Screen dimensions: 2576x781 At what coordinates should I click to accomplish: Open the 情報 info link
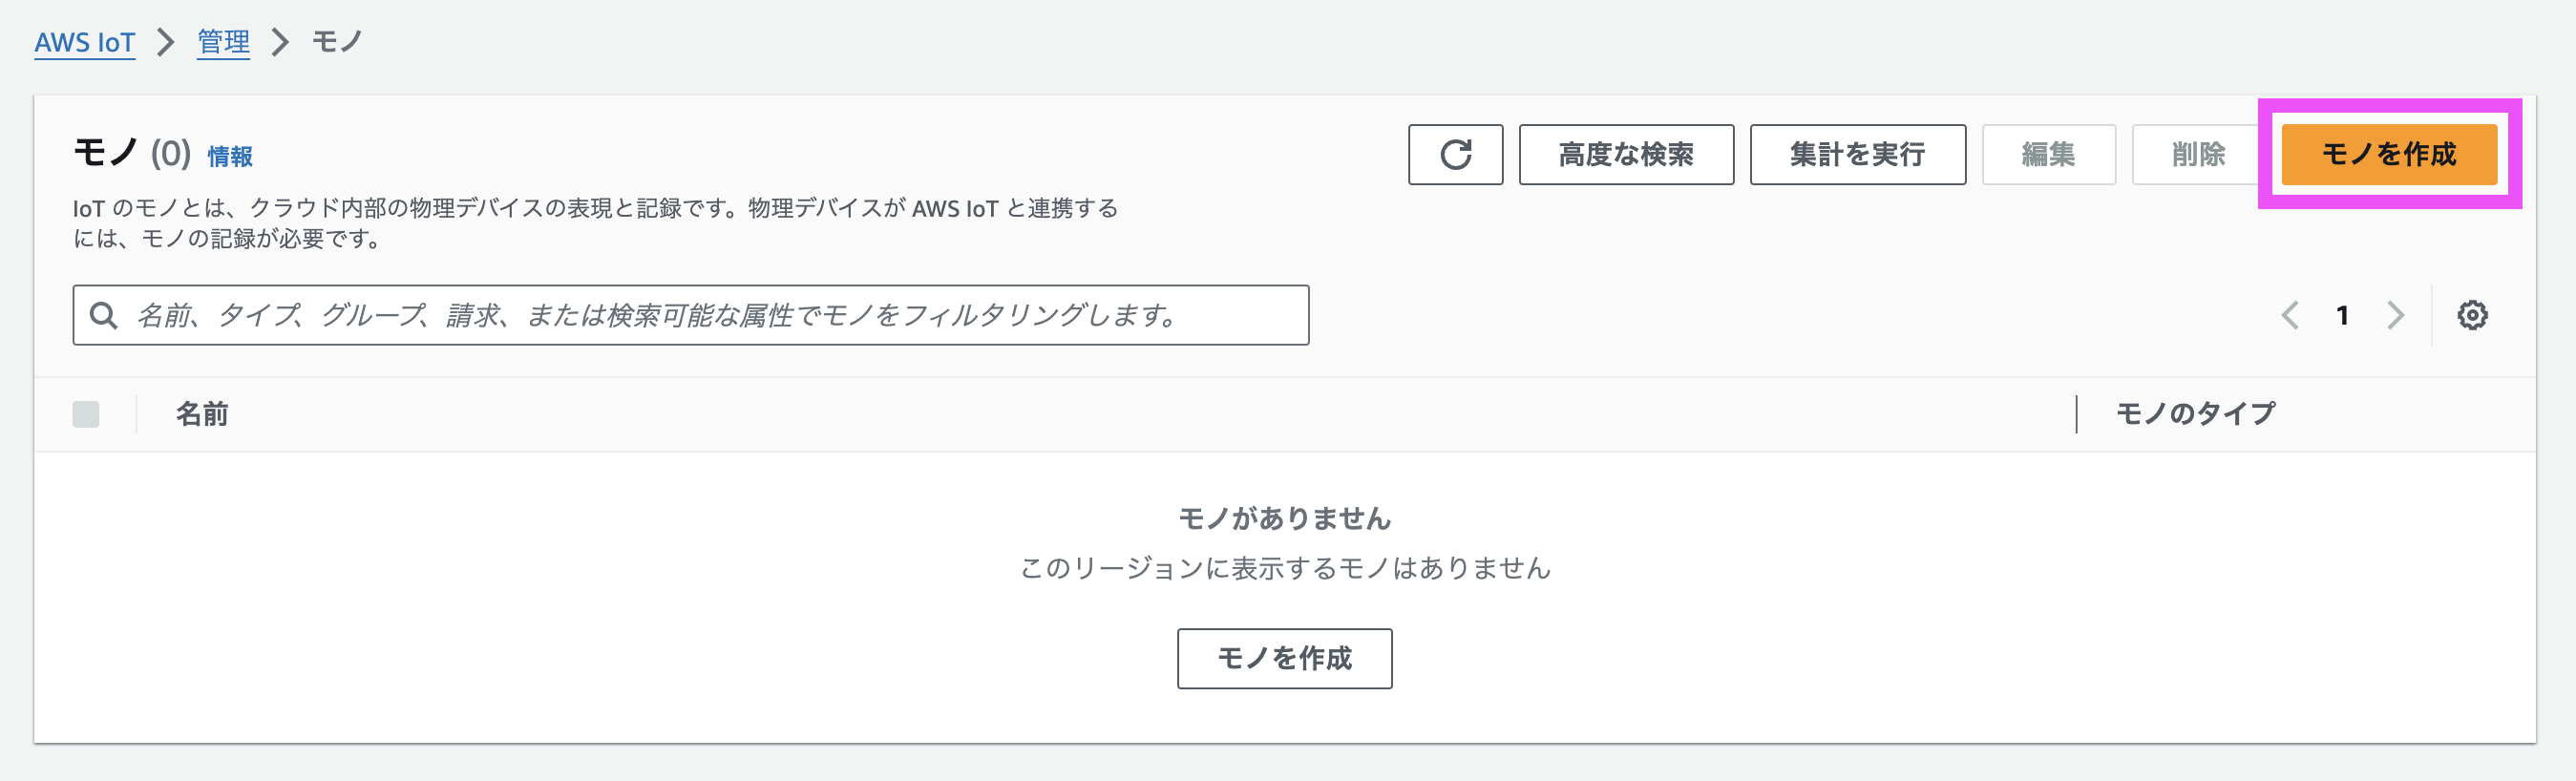(x=230, y=156)
